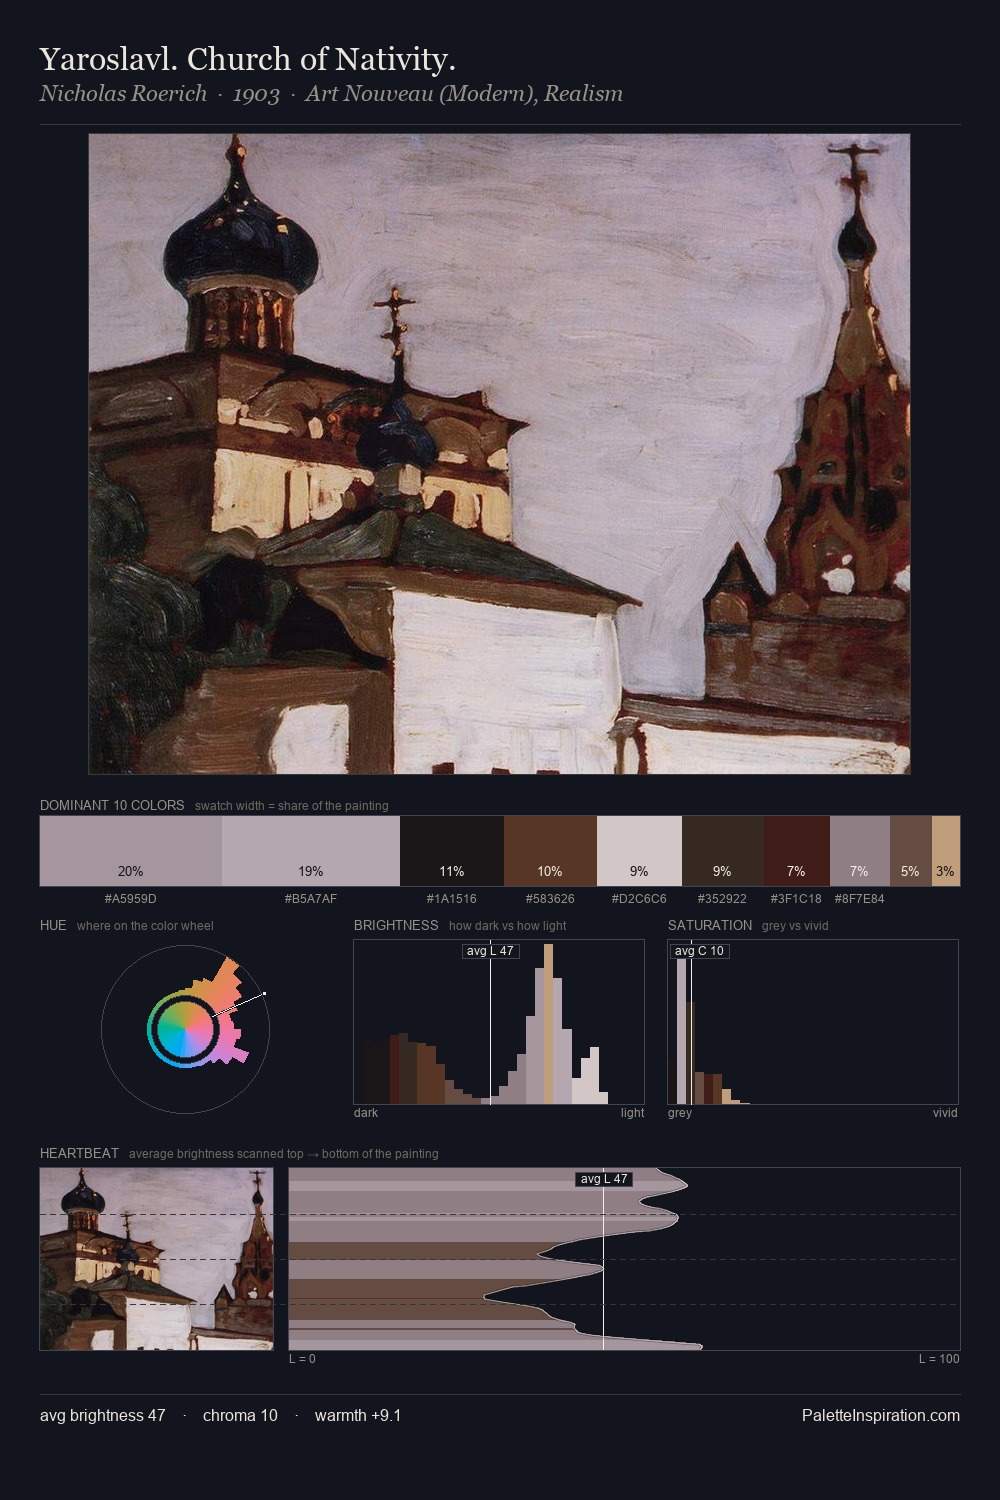Click the small heartbeat painting thumbnail
Viewport: 1000px width, 1500px height.
156,1259
